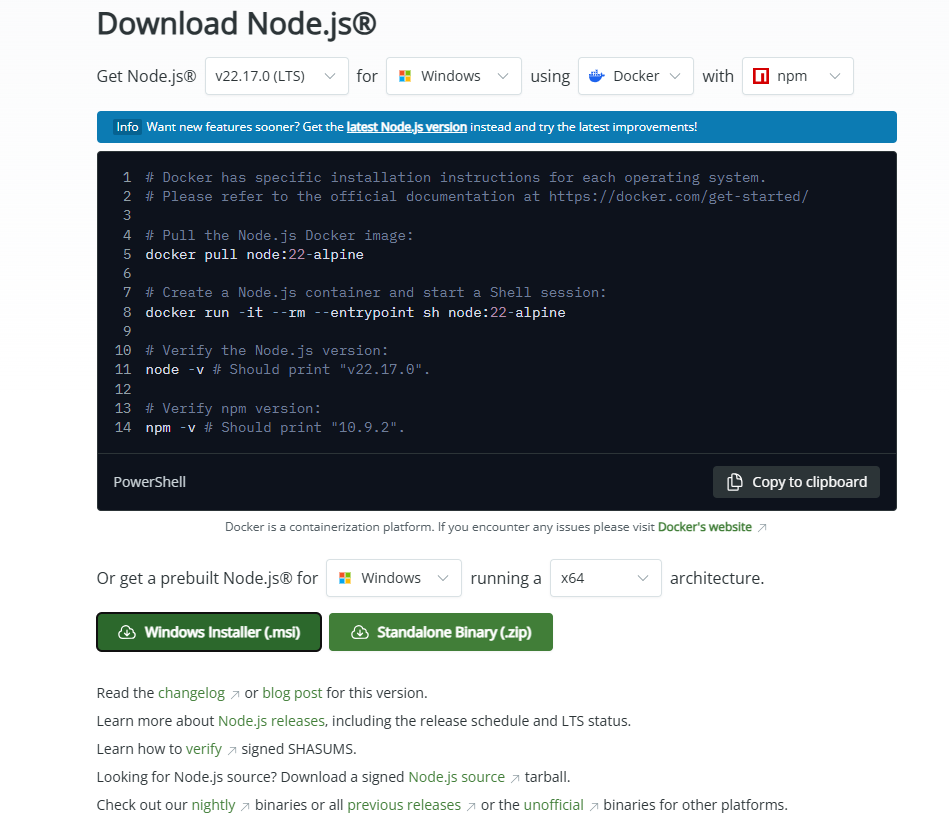Screen dimensions: 949x815
Task: Open the architecture dropdown showing x64
Action: pos(605,577)
